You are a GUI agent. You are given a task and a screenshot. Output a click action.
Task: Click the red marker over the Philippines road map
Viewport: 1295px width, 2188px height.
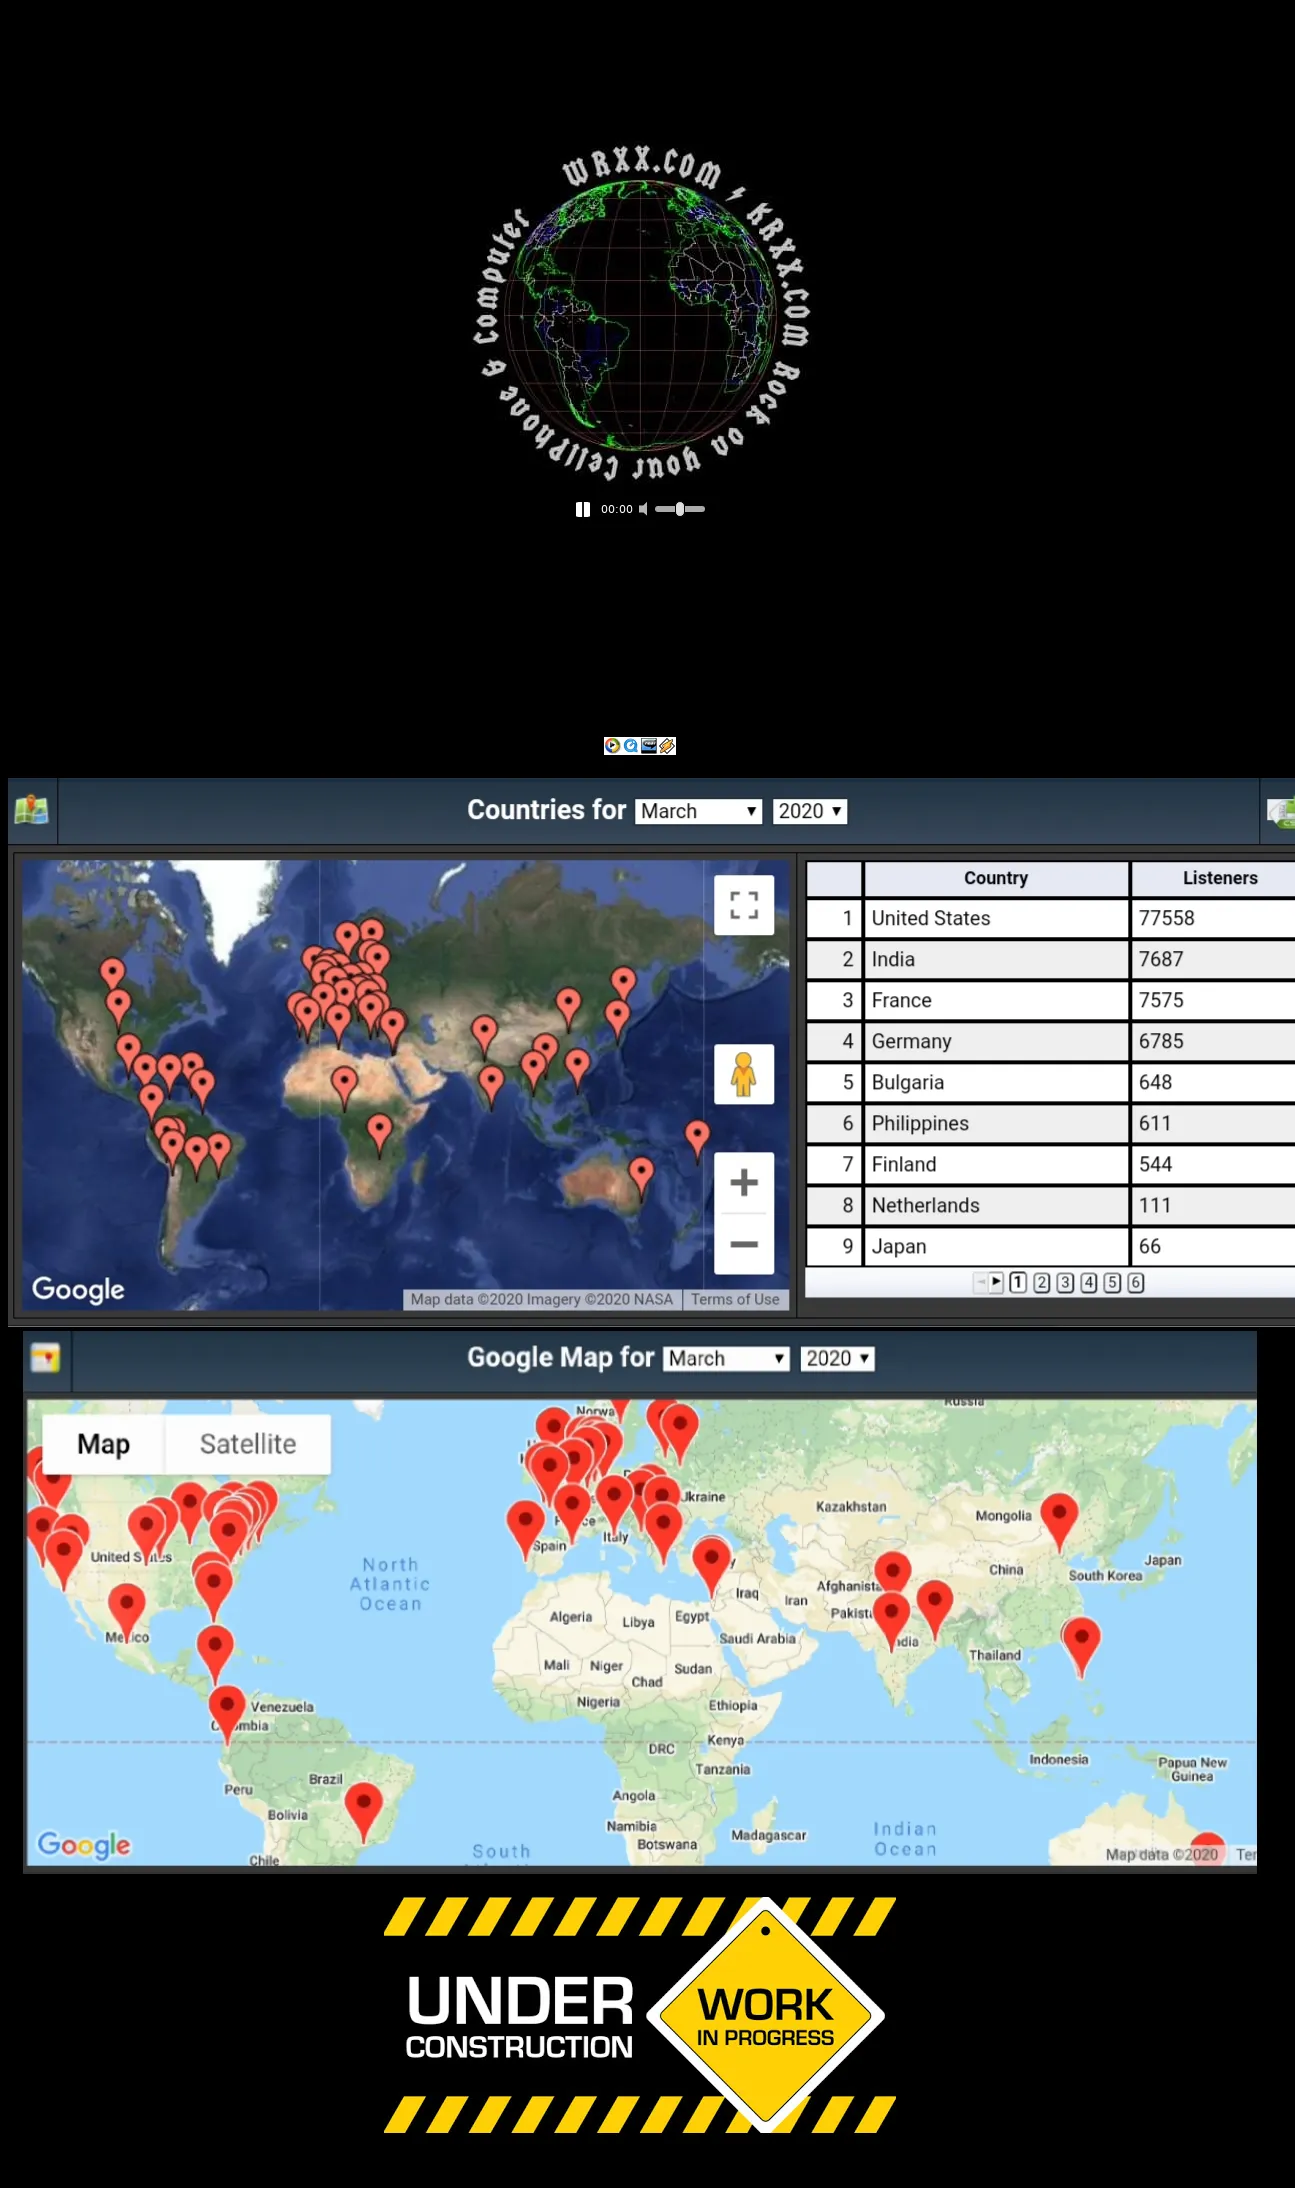(x=1081, y=1645)
